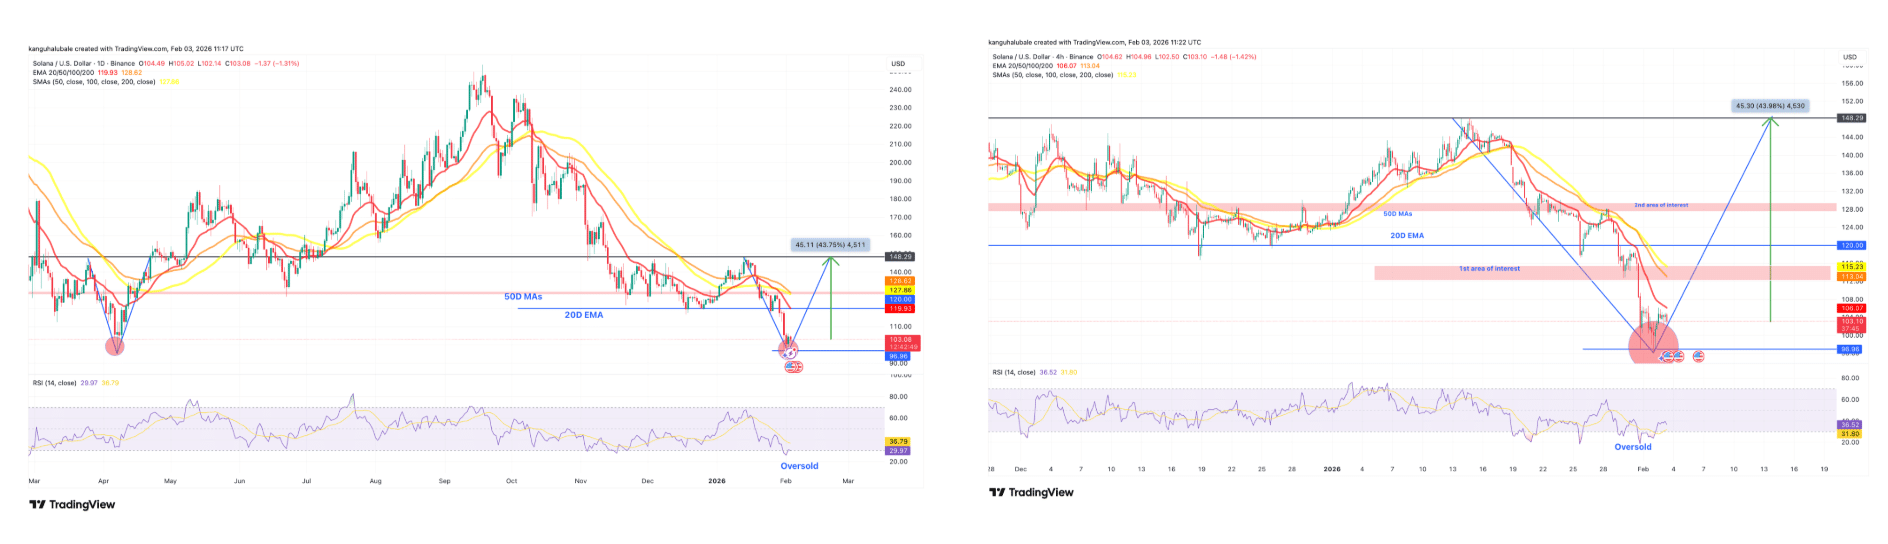The image size is (1888, 544).
Task: Select the green arrow on the daily chart
Action: tap(830, 298)
